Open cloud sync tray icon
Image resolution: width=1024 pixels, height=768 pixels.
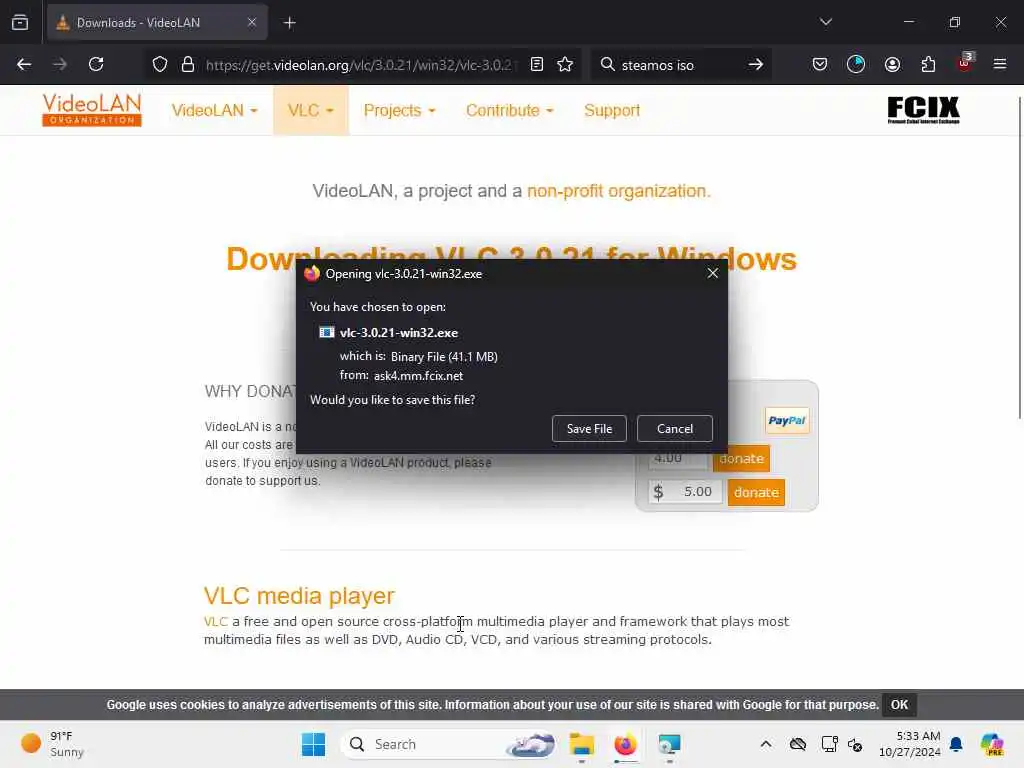tap(797, 744)
